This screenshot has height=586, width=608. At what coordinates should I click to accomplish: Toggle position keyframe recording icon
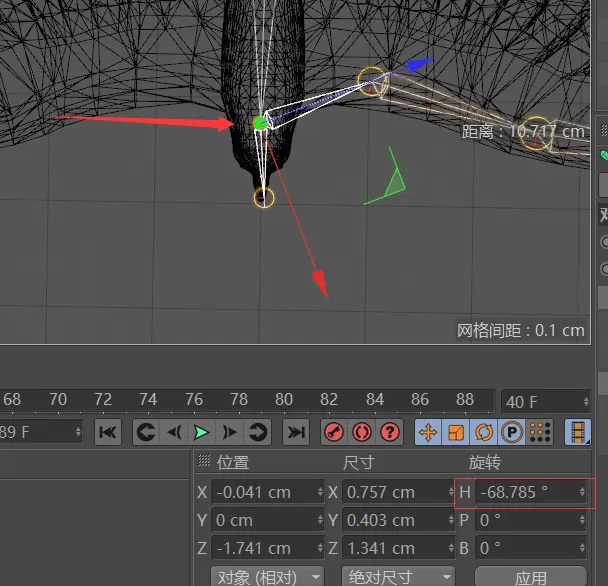(428, 432)
